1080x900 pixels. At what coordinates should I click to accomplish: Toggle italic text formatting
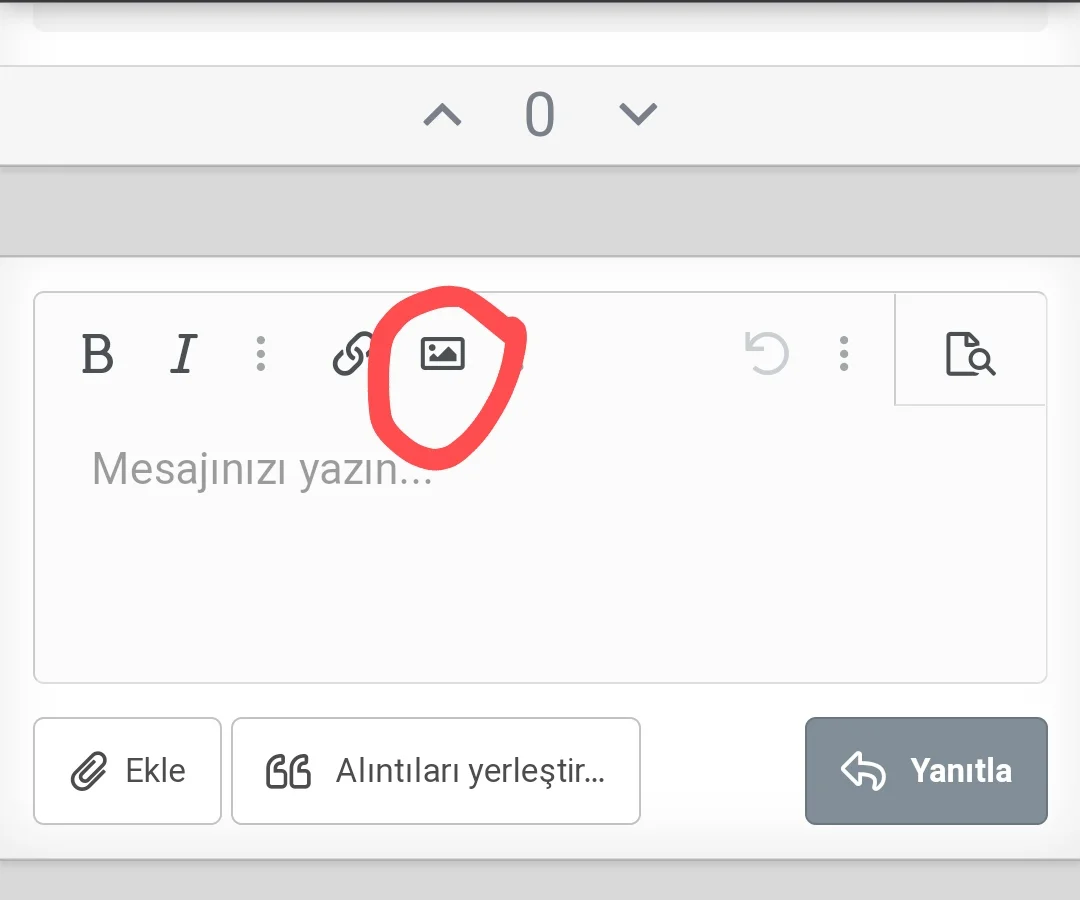pyautogui.click(x=182, y=354)
